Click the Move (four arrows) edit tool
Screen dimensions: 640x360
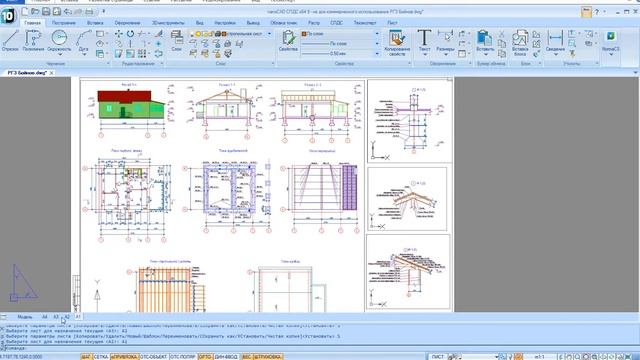pos(118,33)
